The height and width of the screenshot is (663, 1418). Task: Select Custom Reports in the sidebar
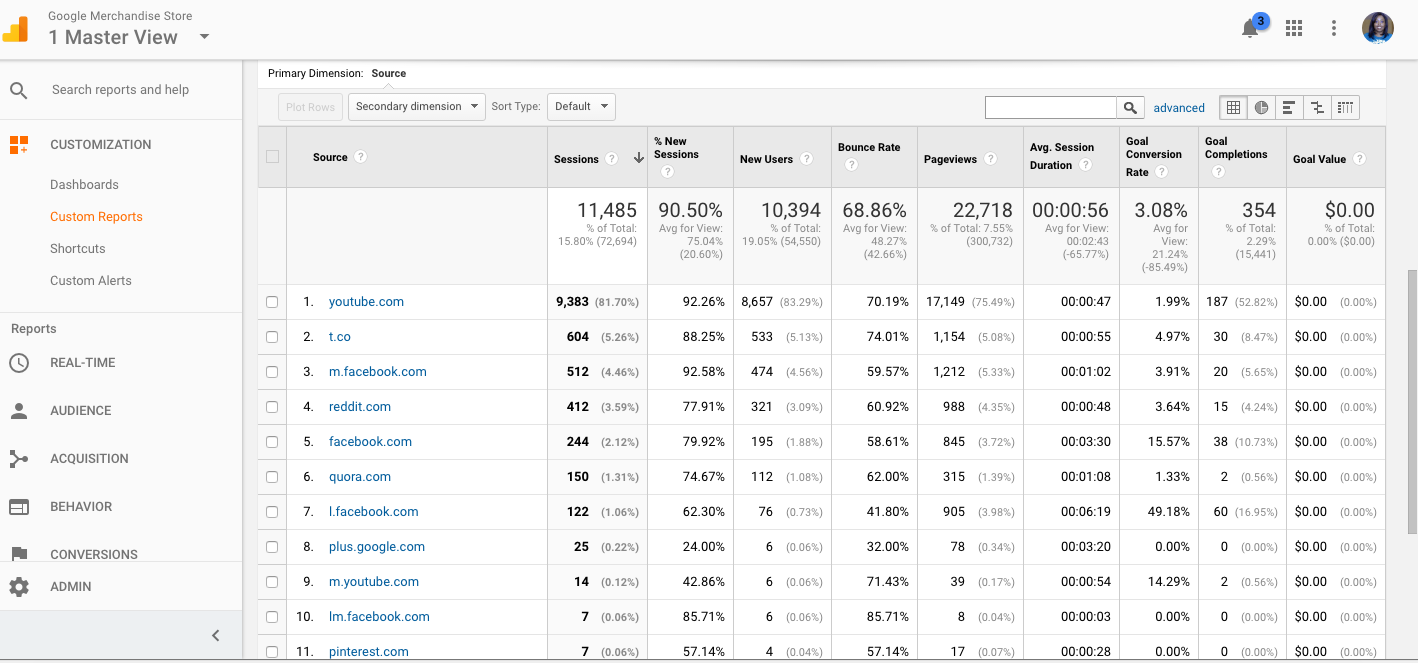tap(96, 217)
